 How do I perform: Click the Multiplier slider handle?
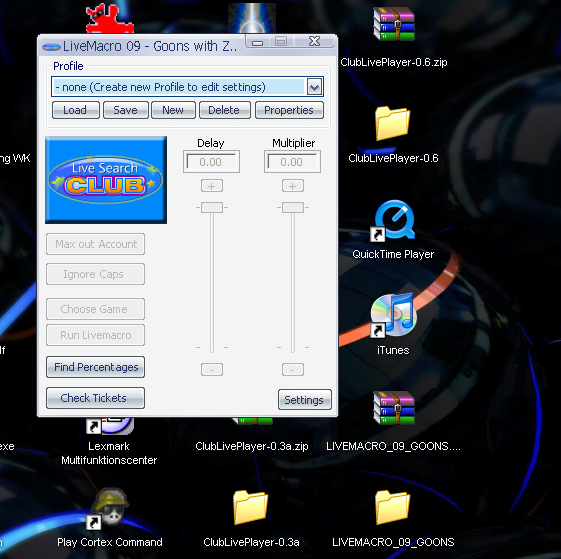pyautogui.click(x=293, y=207)
